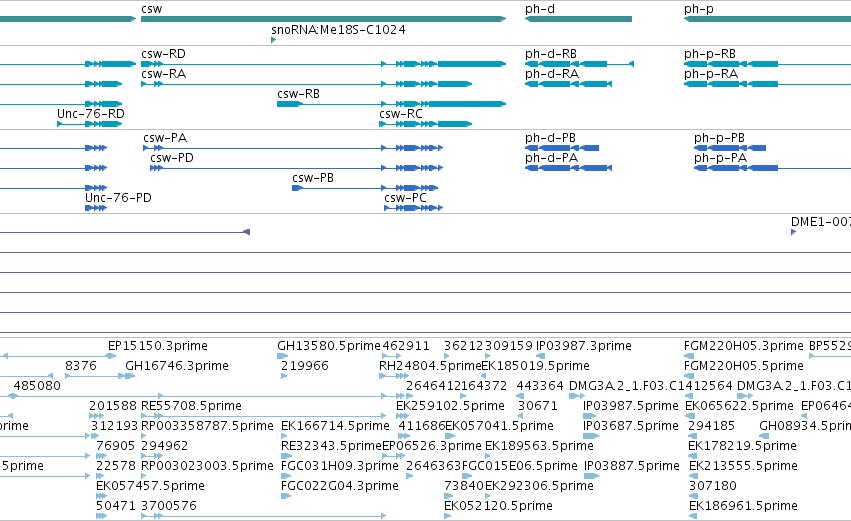Click the 485080 feature label
Viewport: 851px width, 521px height.
[x=37, y=386]
